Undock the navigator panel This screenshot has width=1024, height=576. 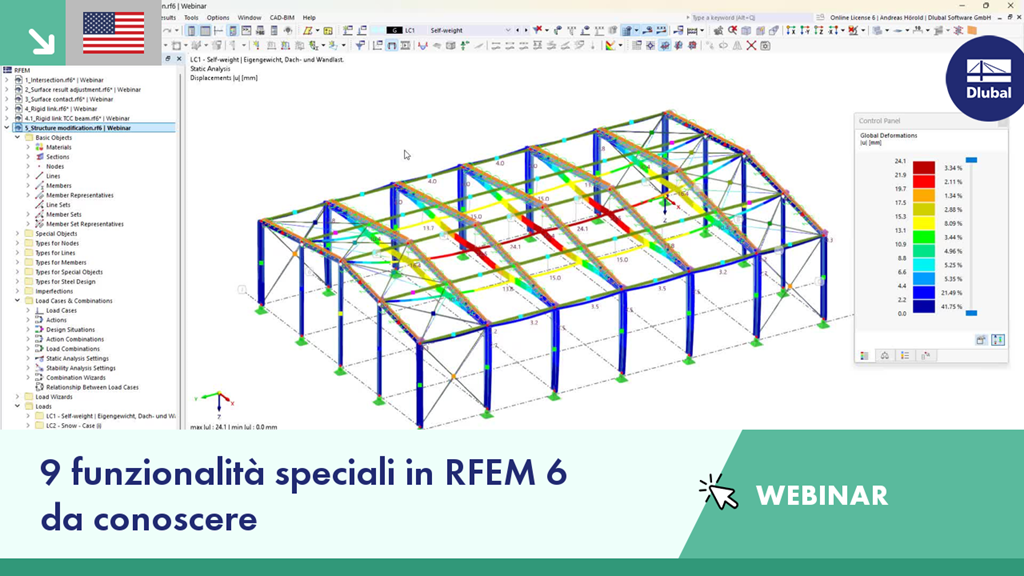168,59
